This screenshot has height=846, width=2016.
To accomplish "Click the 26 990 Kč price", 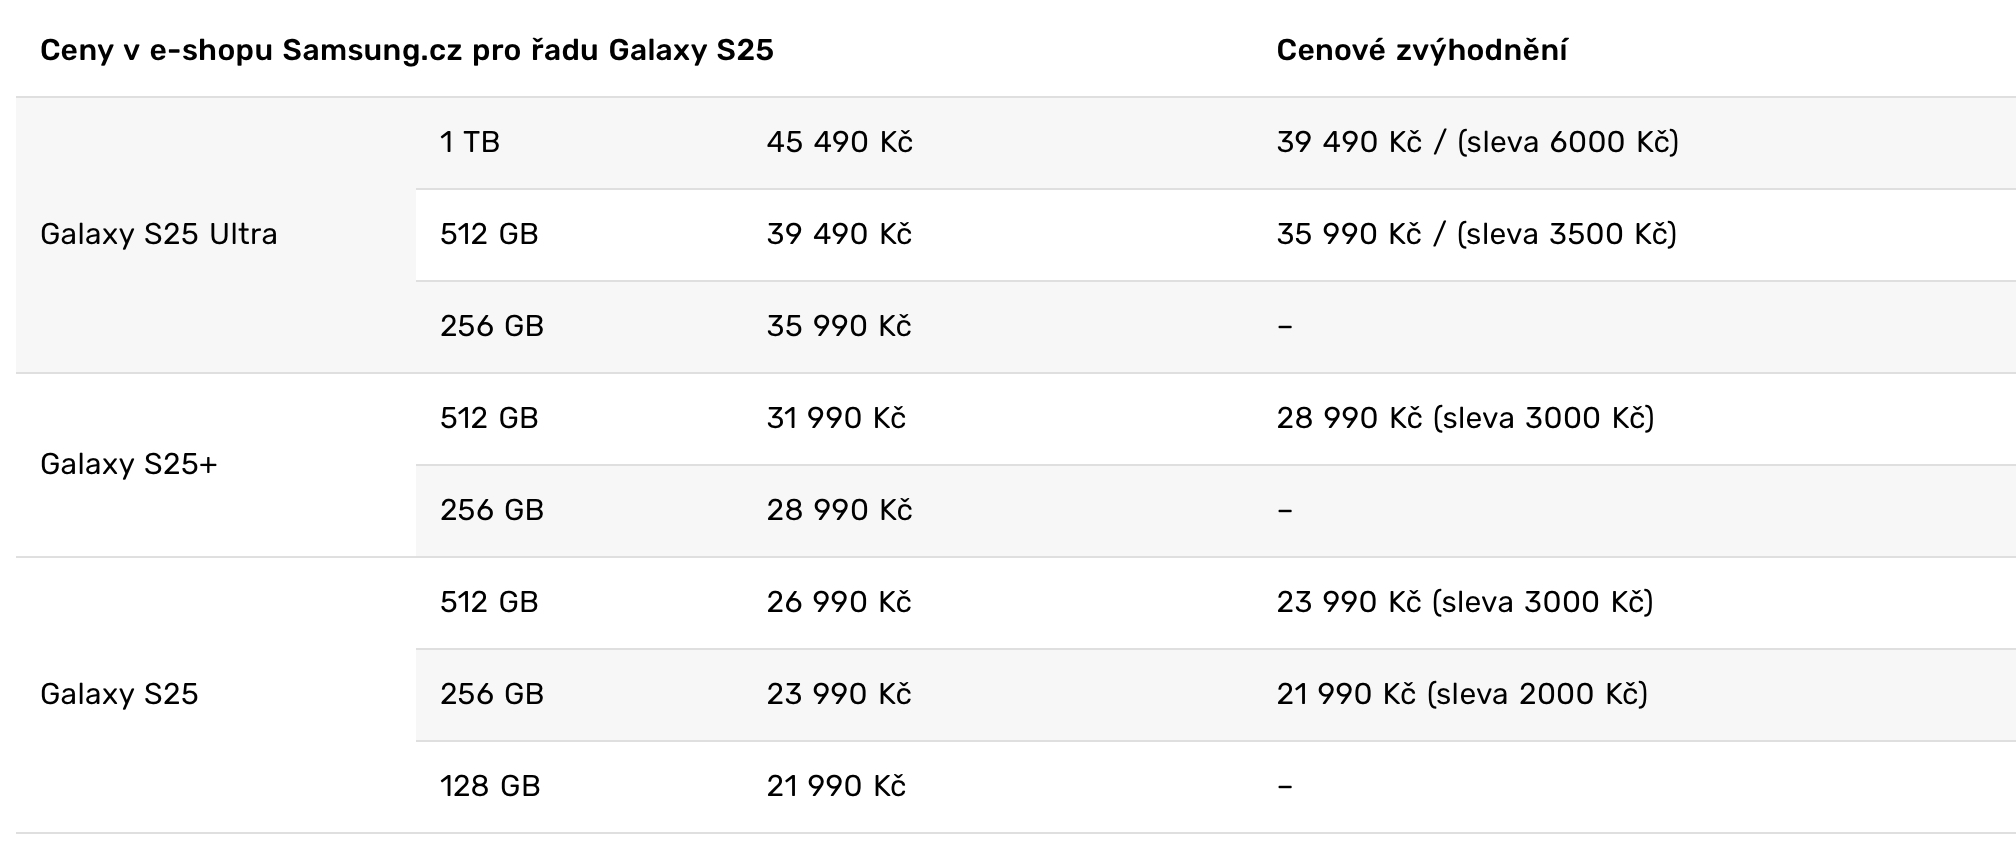I will pyautogui.click(x=839, y=602).
